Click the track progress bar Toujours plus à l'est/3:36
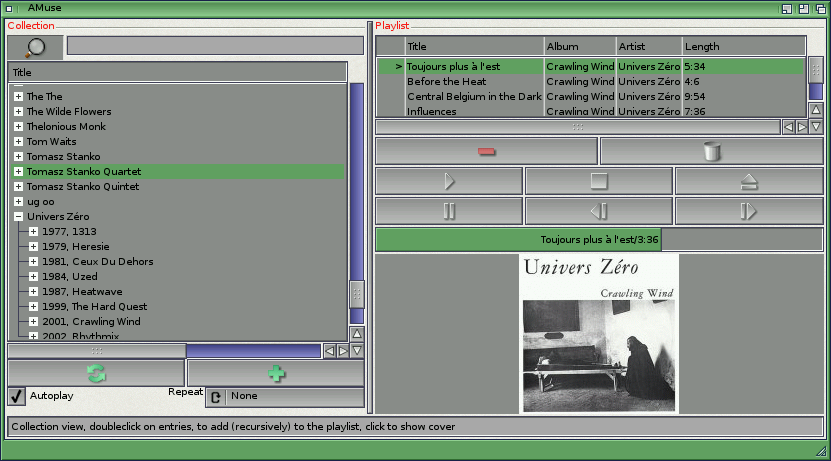The height and width of the screenshot is (461, 831). pyautogui.click(x=599, y=240)
